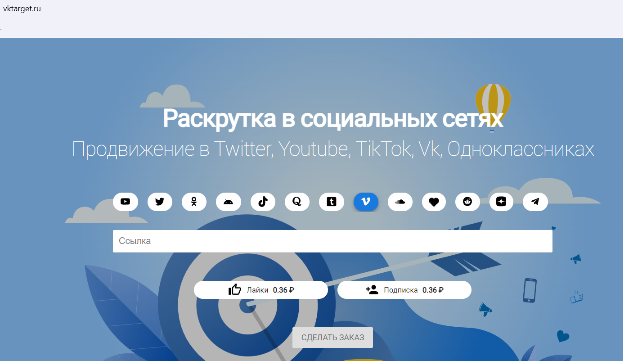This screenshot has width=624, height=361.
Task: Click into the Ссылка link field
Action: pos(332,241)
